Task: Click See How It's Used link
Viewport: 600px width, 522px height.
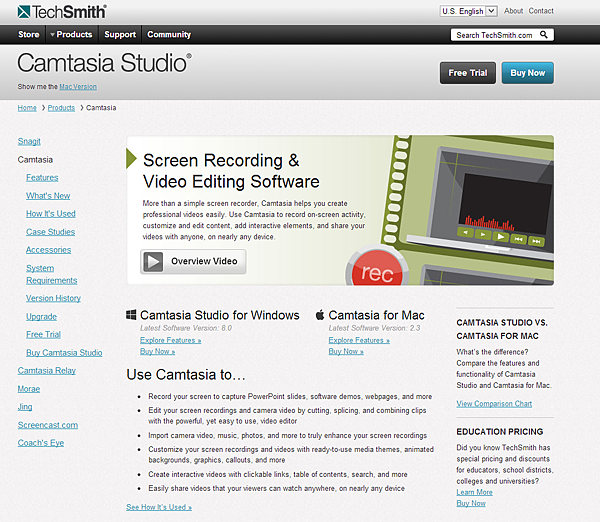Action: tap(159, 507)
